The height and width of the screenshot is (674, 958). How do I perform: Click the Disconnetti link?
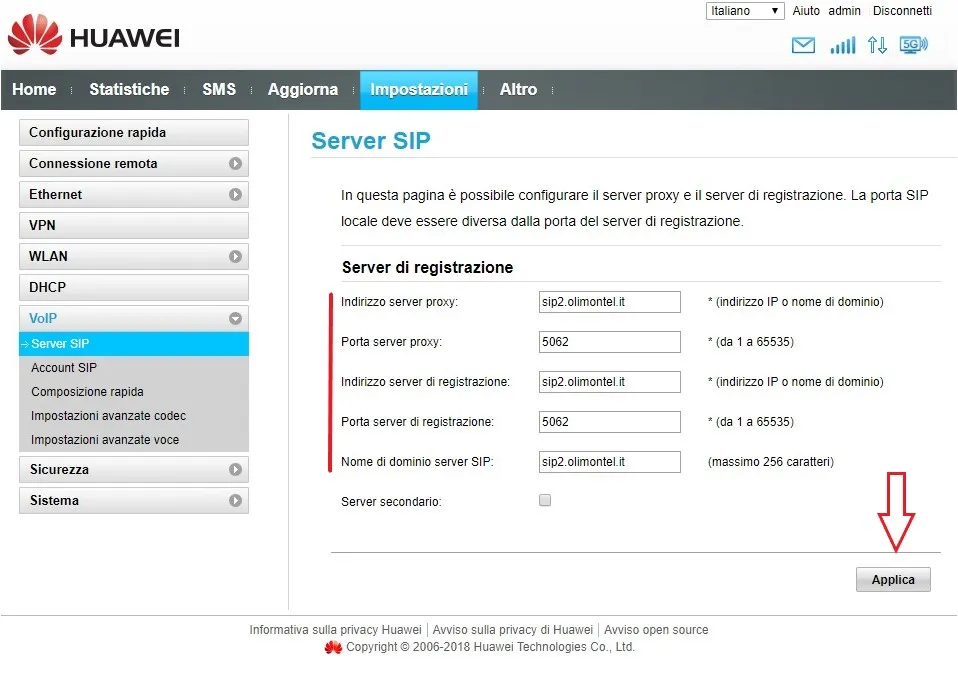pos(902,11)
